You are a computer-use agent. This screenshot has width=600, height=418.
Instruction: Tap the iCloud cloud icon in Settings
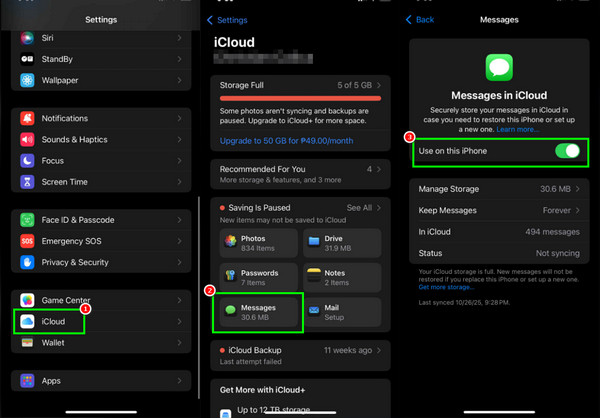tap(27, 322)
